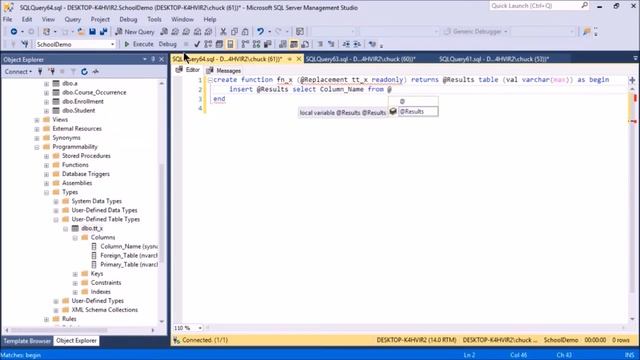Click the Save file toolbar icon
This screenshot has height=360, width=640.
pyautogui.click(x=92, y=31)
